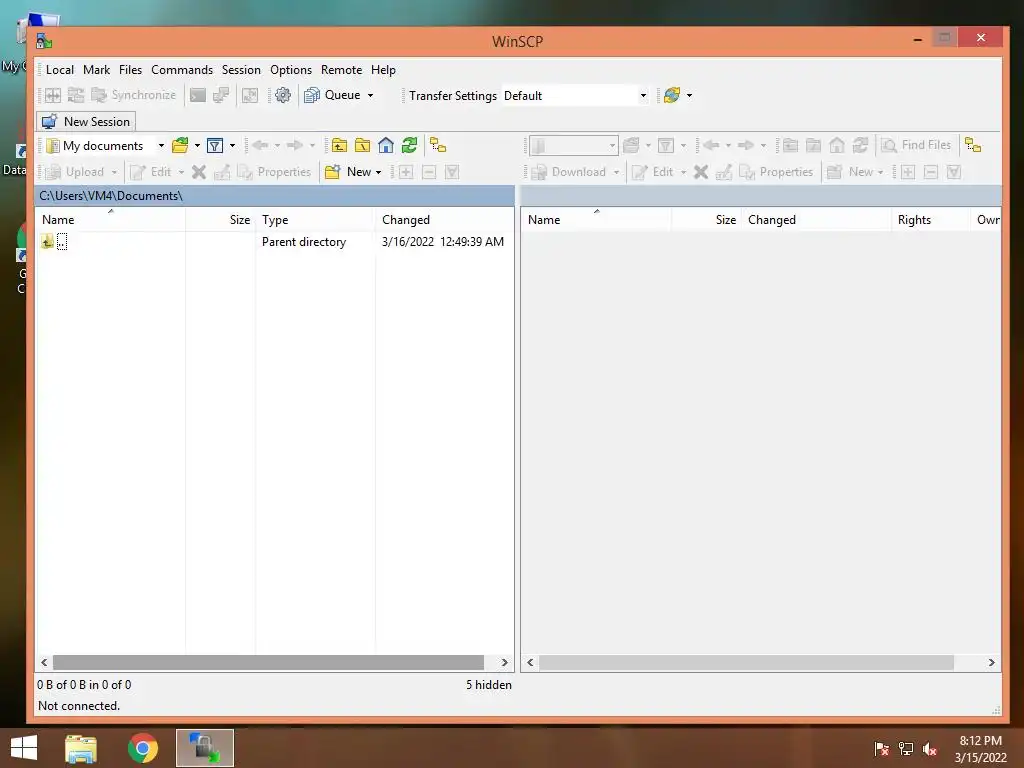Sort local files by Size column
This screenshot has width=1024, height=768.
[221, 220]
